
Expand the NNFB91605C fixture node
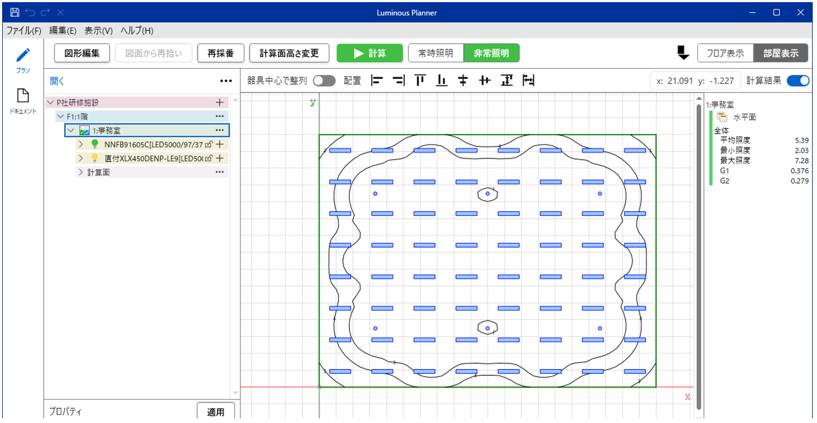click(x=80, y=144)
